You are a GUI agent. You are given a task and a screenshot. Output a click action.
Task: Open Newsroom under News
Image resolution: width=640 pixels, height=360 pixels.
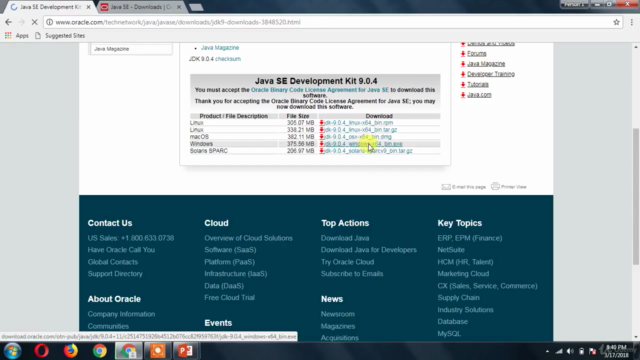(338, 314)
